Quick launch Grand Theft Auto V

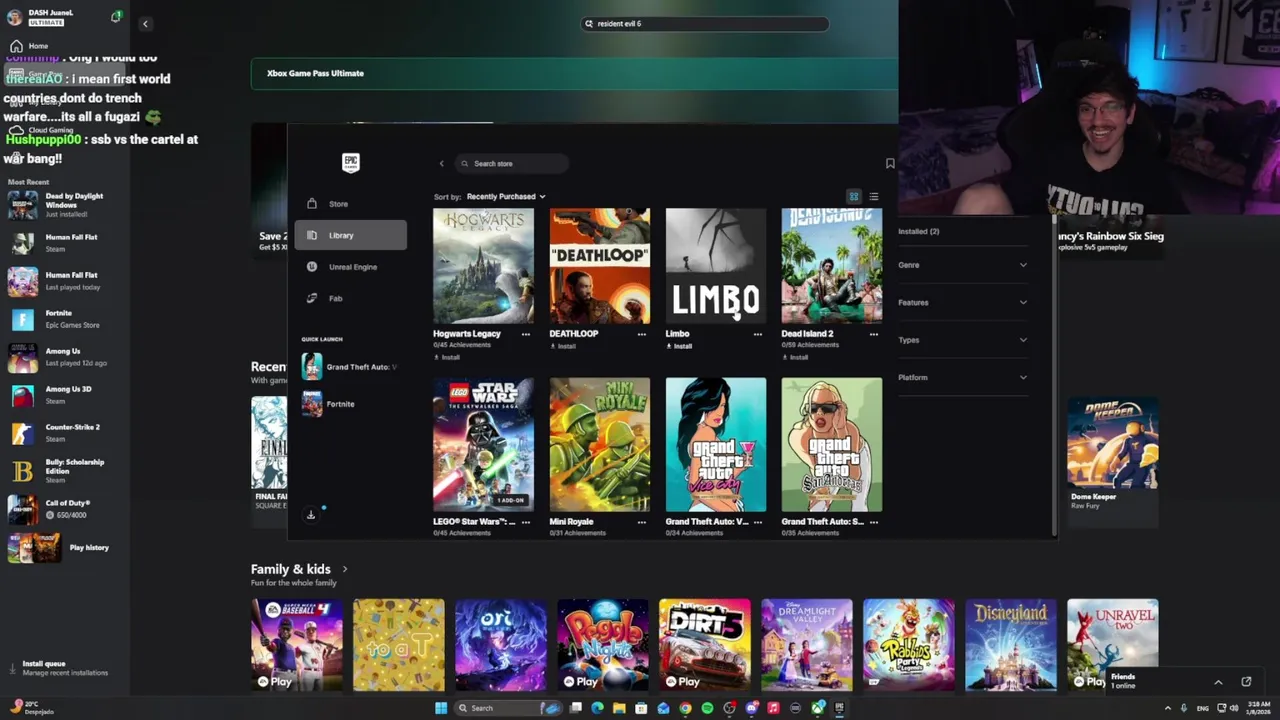(350, 367)
